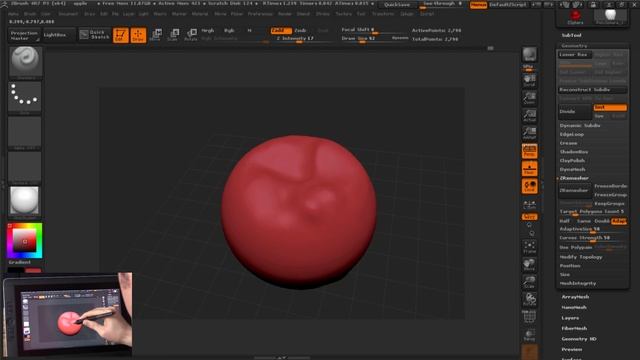
Task: Select the Rotate transform tool in top shelf
Action: coord(190,35)
